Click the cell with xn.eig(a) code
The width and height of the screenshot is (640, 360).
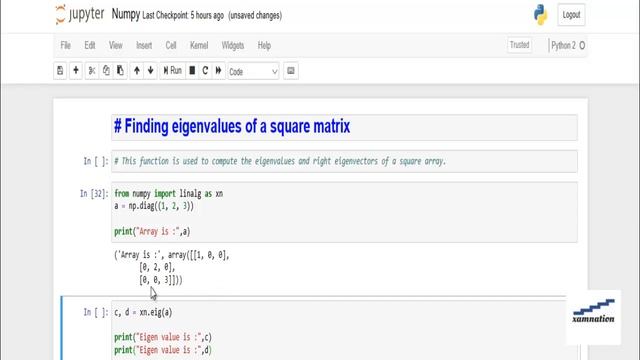pyautogui.click(x=344, y=331)
